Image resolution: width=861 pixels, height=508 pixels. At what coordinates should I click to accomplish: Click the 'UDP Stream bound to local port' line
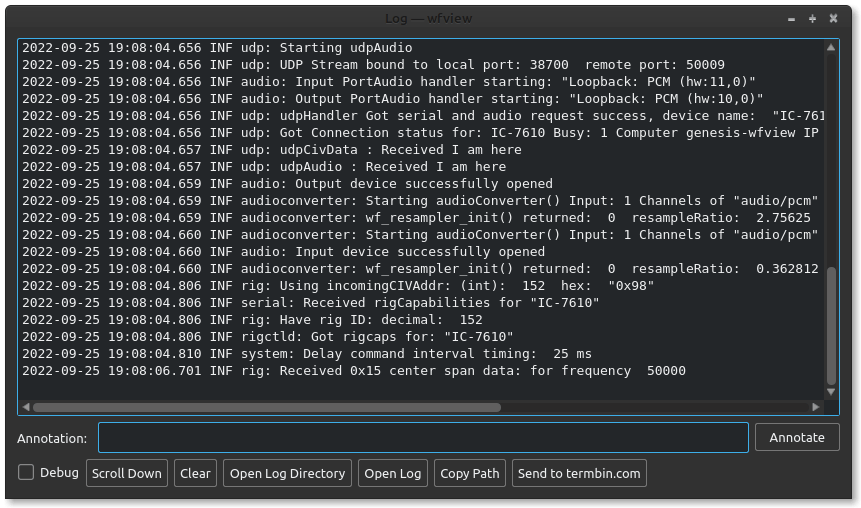click(x=373, y=65)
